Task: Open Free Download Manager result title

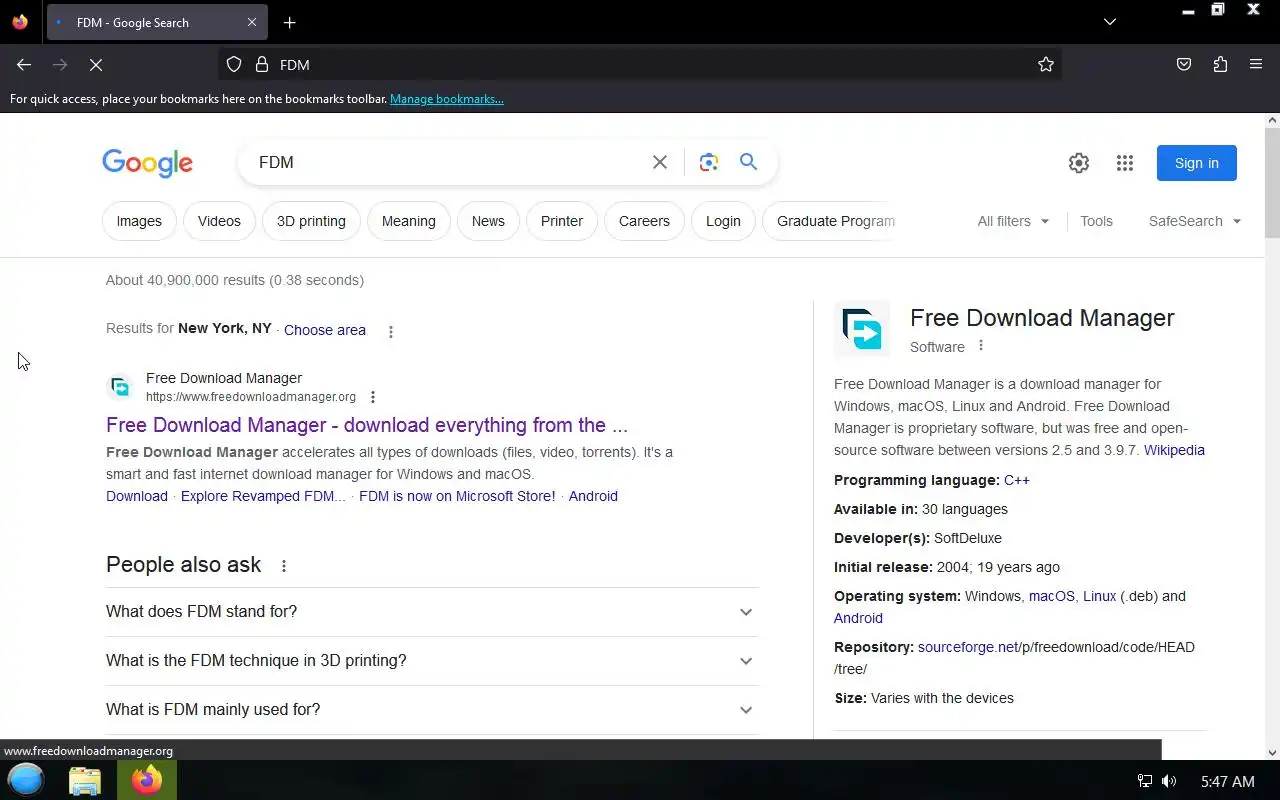Action: pos(367,425)
